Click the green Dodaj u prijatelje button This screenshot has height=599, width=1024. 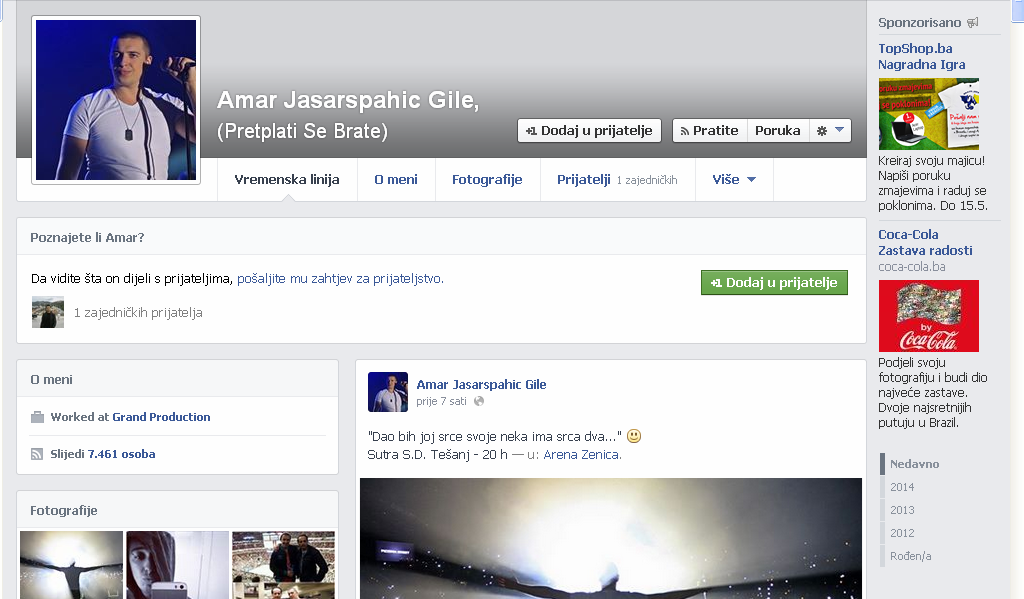click(774, 283)
